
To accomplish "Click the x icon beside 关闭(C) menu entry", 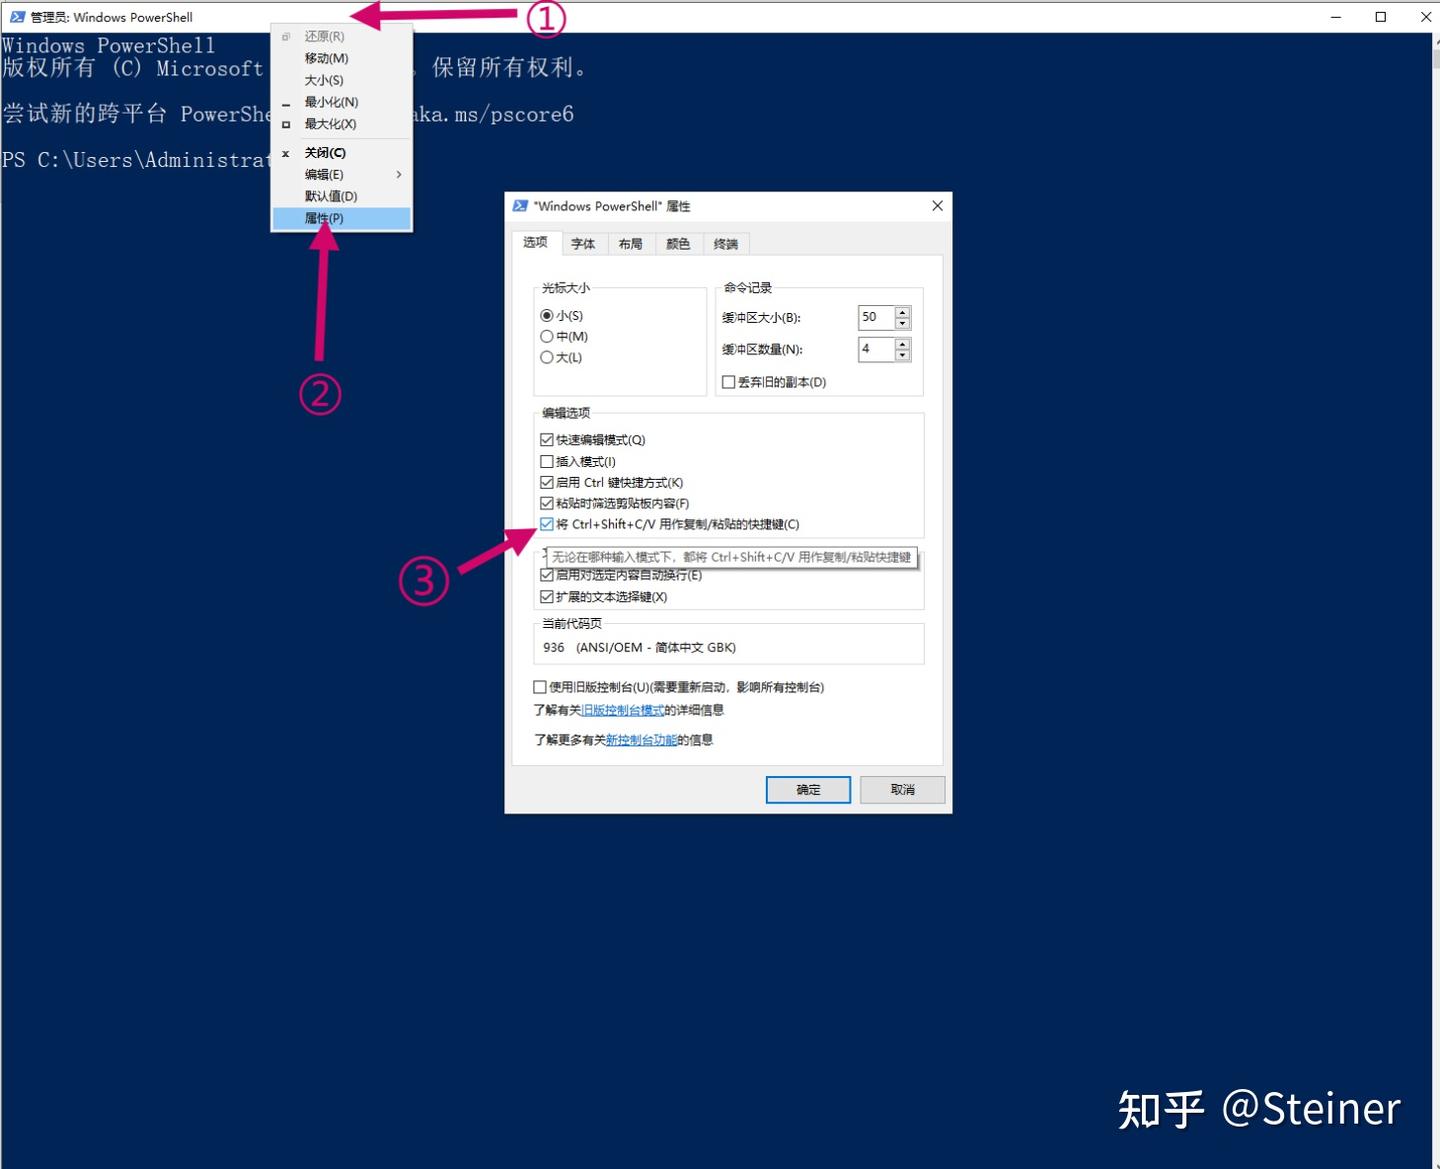I will [285, 153].
